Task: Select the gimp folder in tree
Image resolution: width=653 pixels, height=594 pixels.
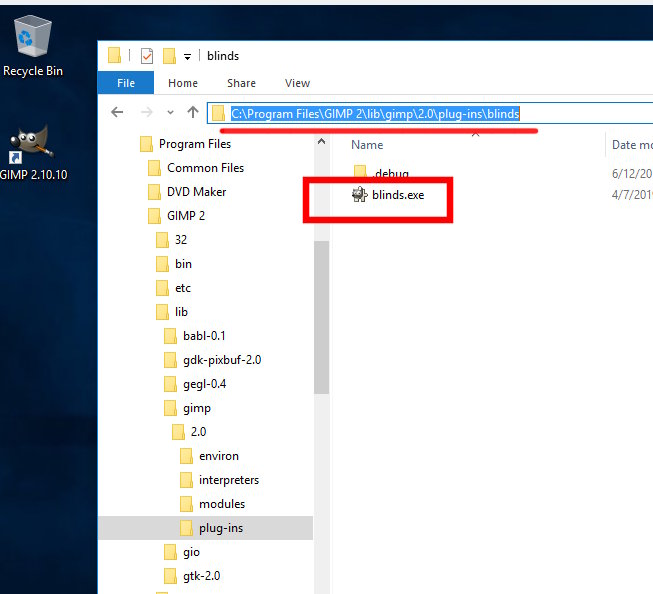Action: click(187, 408)
